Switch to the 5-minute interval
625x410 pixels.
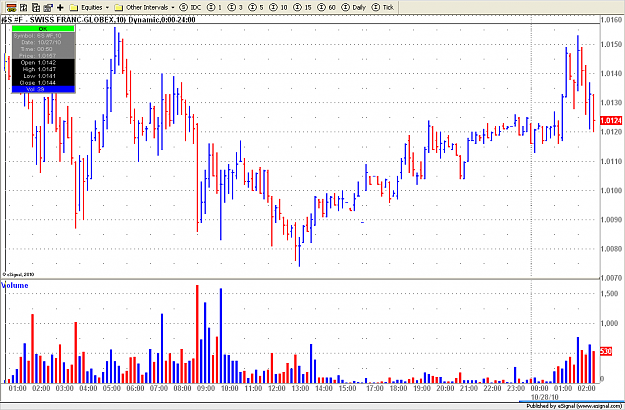(x=256, y=7)
